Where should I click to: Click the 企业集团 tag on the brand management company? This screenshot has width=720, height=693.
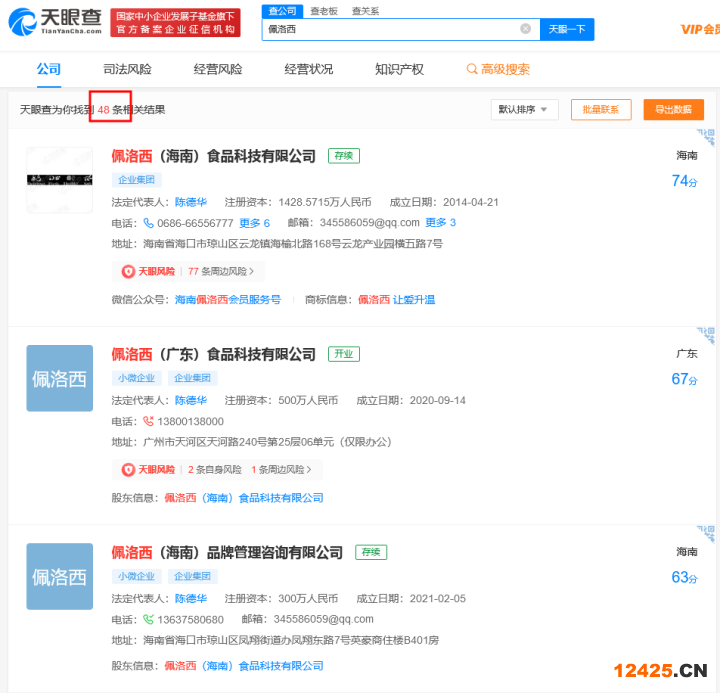[192, 576]
